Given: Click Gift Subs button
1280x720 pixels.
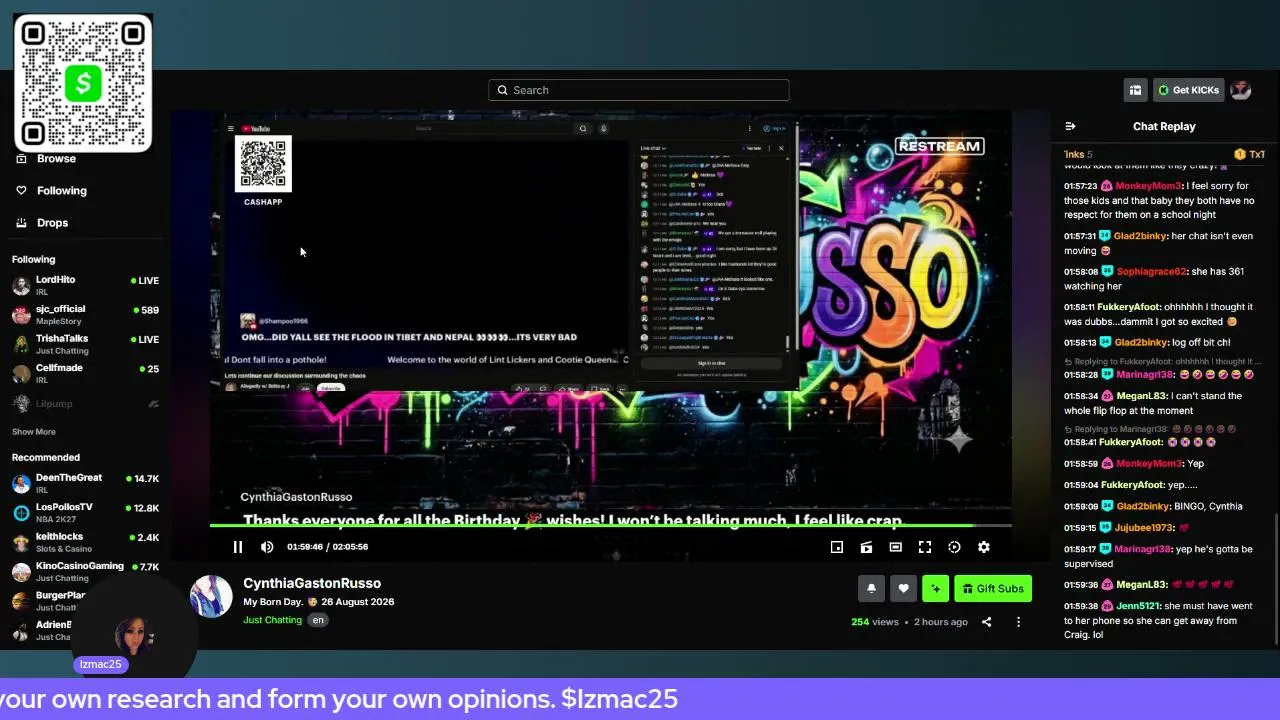Looking at the screenshot, I should (x=993, y=589).
